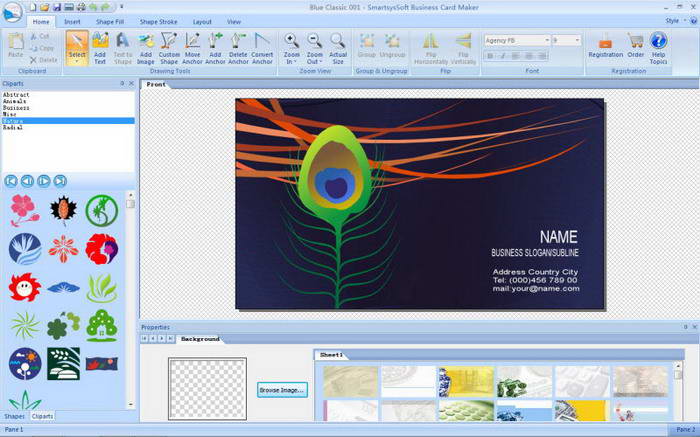Screen dimensions: 700x437
Task: Click the transparent background preview box
Action: click(x=208, y=389)
